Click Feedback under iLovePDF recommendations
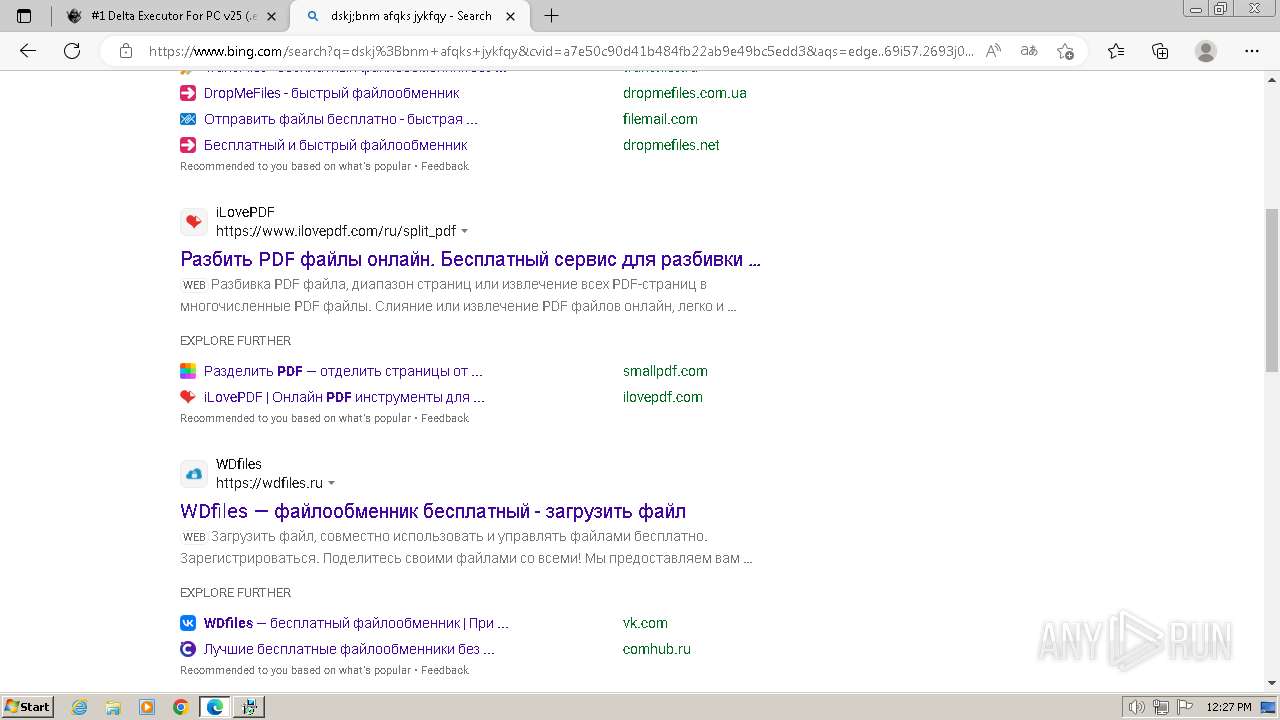The width and height of the screenshot is (1280, 720). click(x=444, y=418)
